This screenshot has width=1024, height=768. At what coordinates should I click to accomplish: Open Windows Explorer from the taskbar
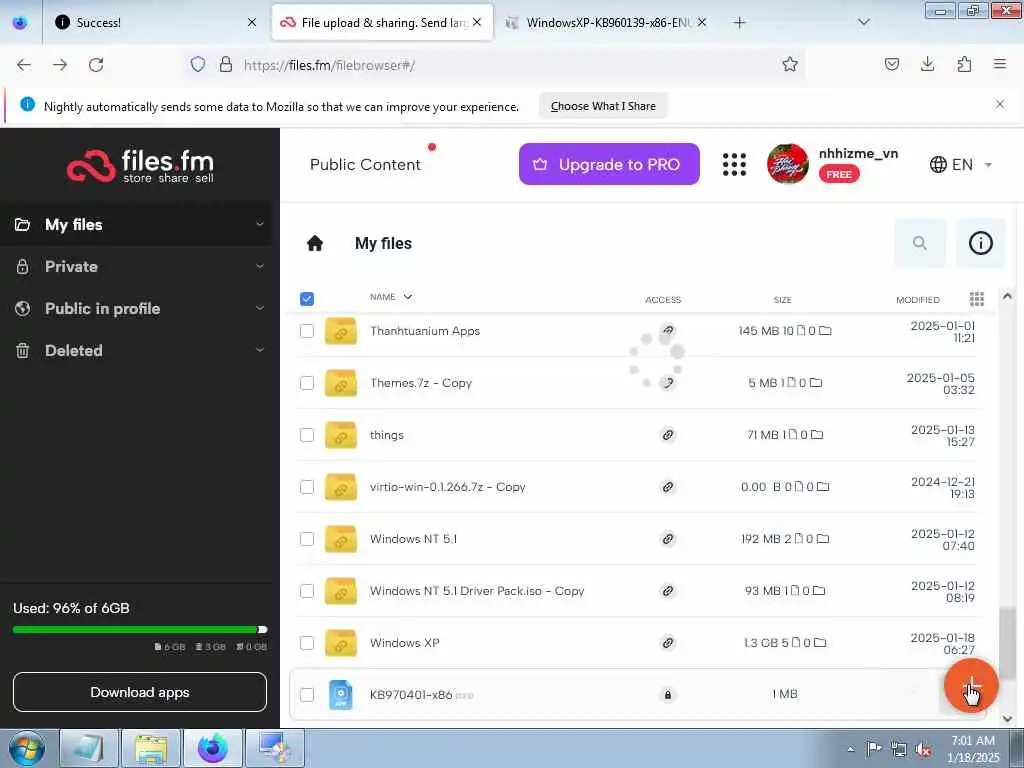pyautogui.click(x=151, y=748)
